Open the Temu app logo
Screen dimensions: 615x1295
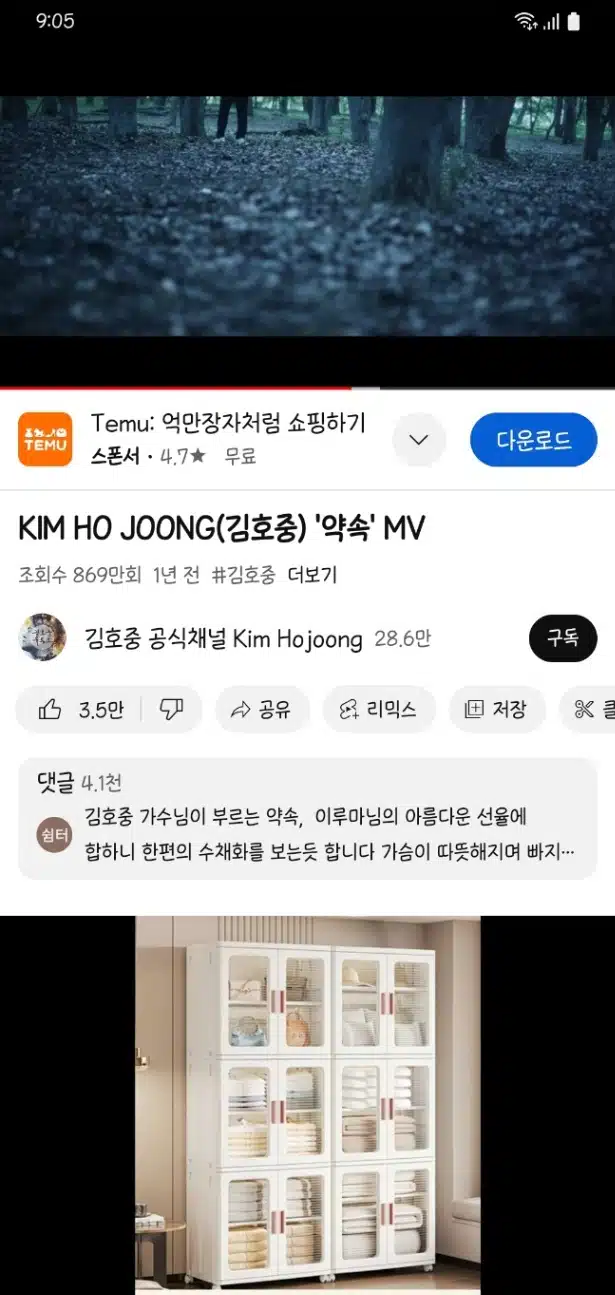point(45,439)
